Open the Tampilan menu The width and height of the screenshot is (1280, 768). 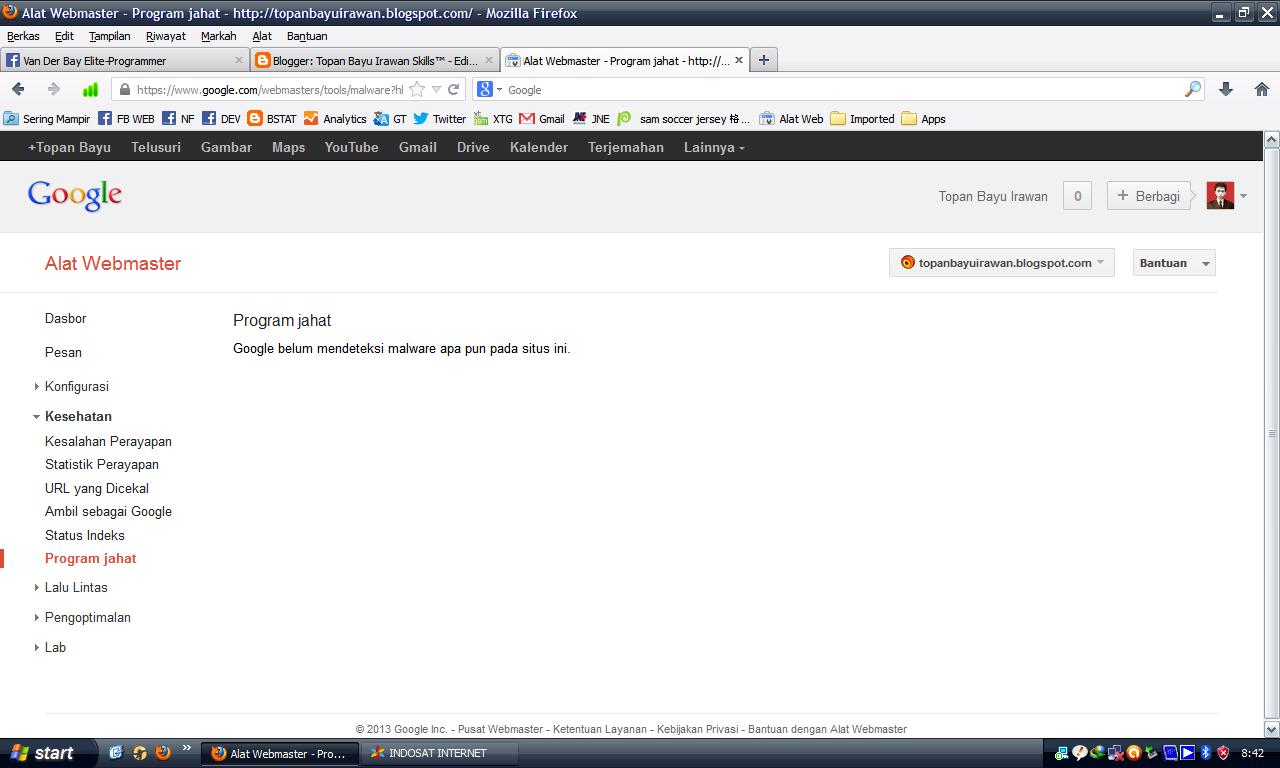[x=110, y=36]
